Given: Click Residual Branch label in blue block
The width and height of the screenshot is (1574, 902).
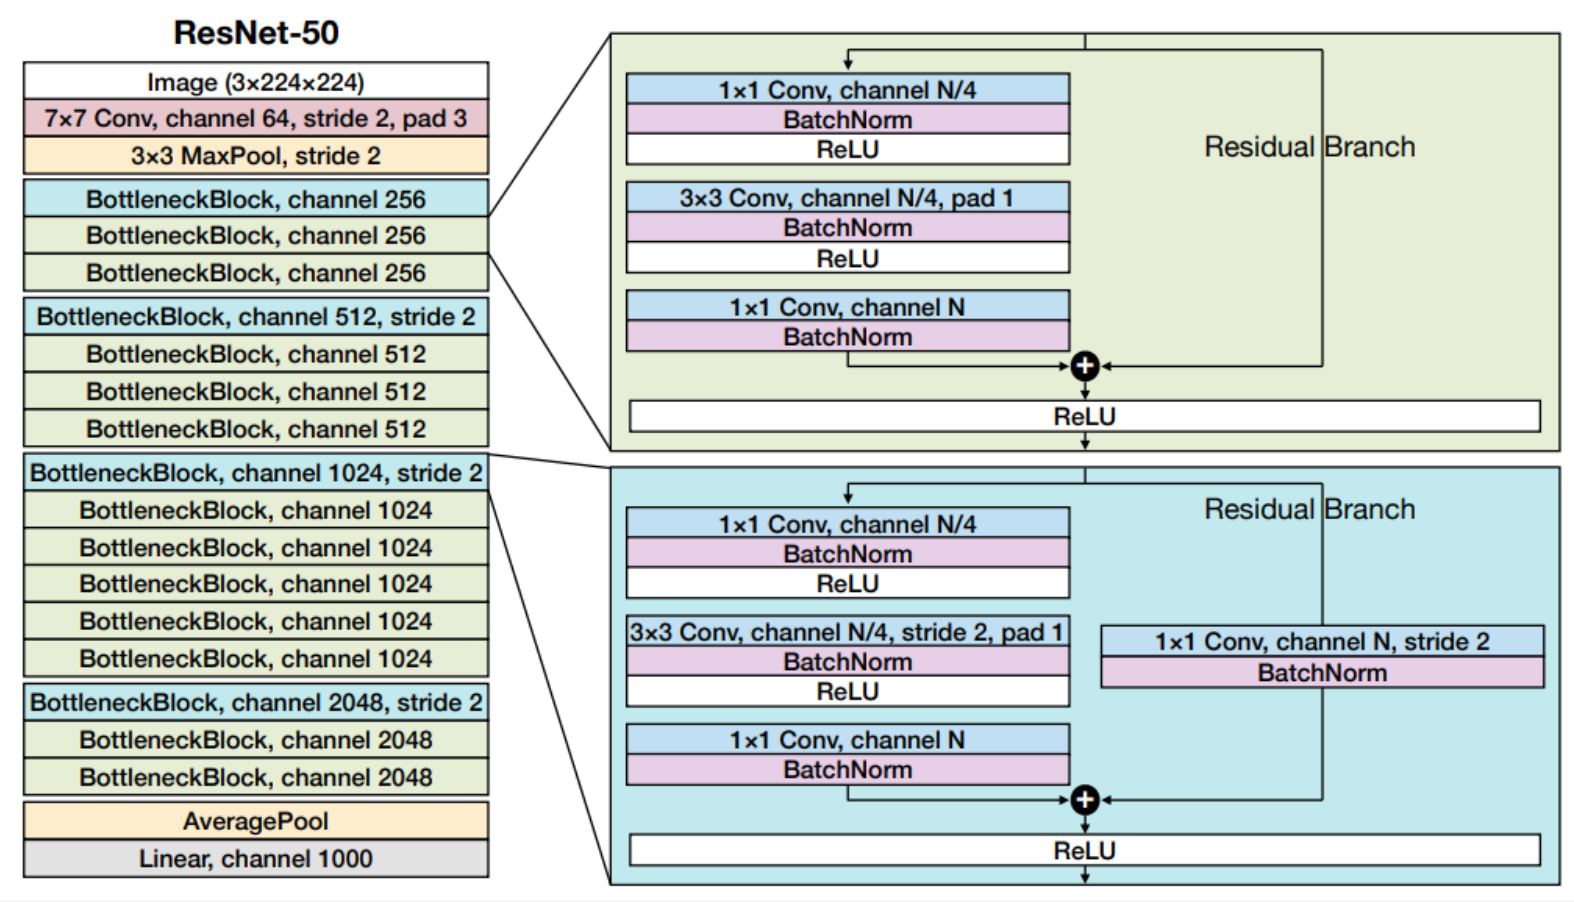Looking at the screenshot, I should pyautogui.click(x=1310, y=509).
